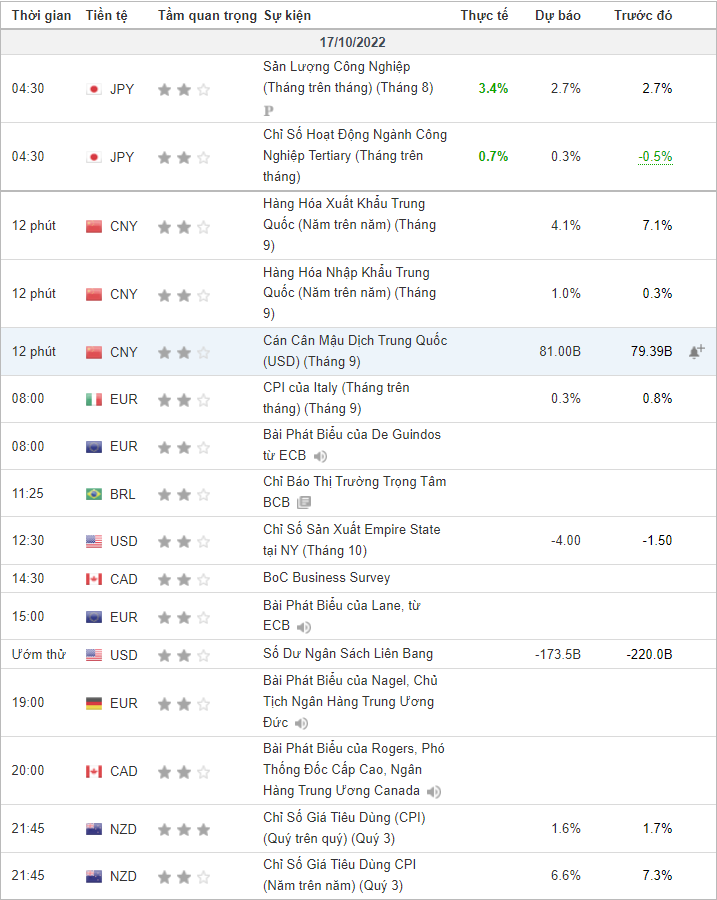Click the alert bell icon on trade balance row
Viewport: 717px width, 900px height.
point(696,351)
